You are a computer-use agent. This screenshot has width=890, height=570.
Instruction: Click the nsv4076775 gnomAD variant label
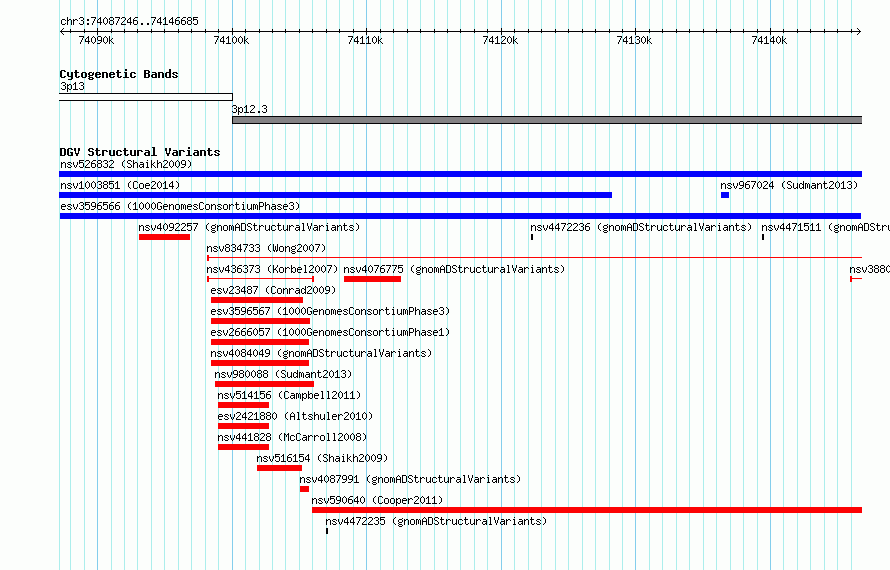click(454, 269)
